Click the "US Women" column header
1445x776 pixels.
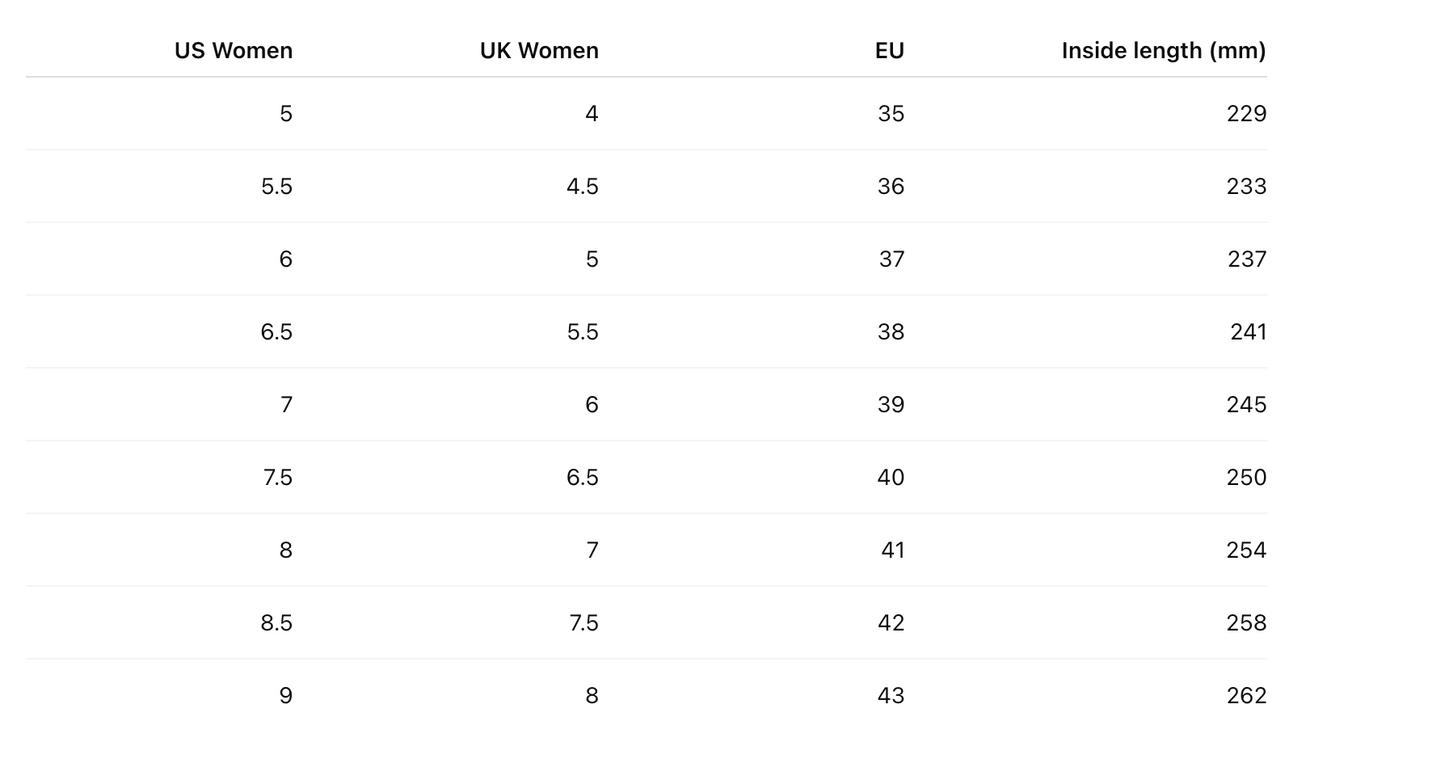pos(233,51)
